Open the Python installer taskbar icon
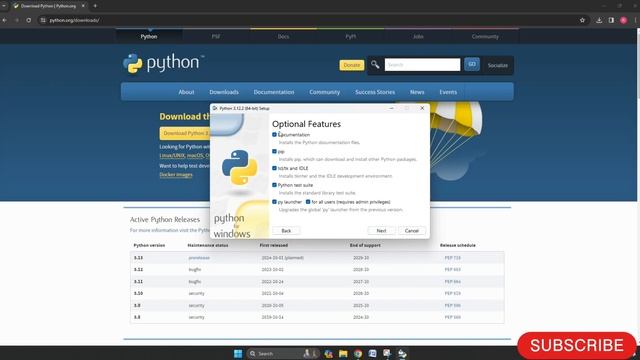This screenshot has height=360, width=640. point(402,353)
